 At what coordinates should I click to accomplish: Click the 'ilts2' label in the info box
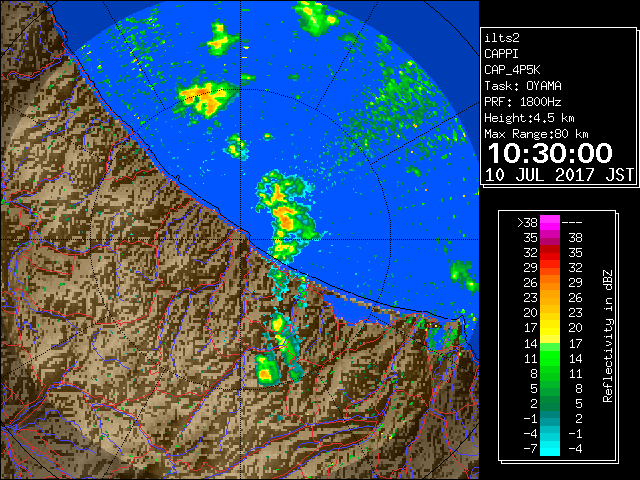[502, 38]
